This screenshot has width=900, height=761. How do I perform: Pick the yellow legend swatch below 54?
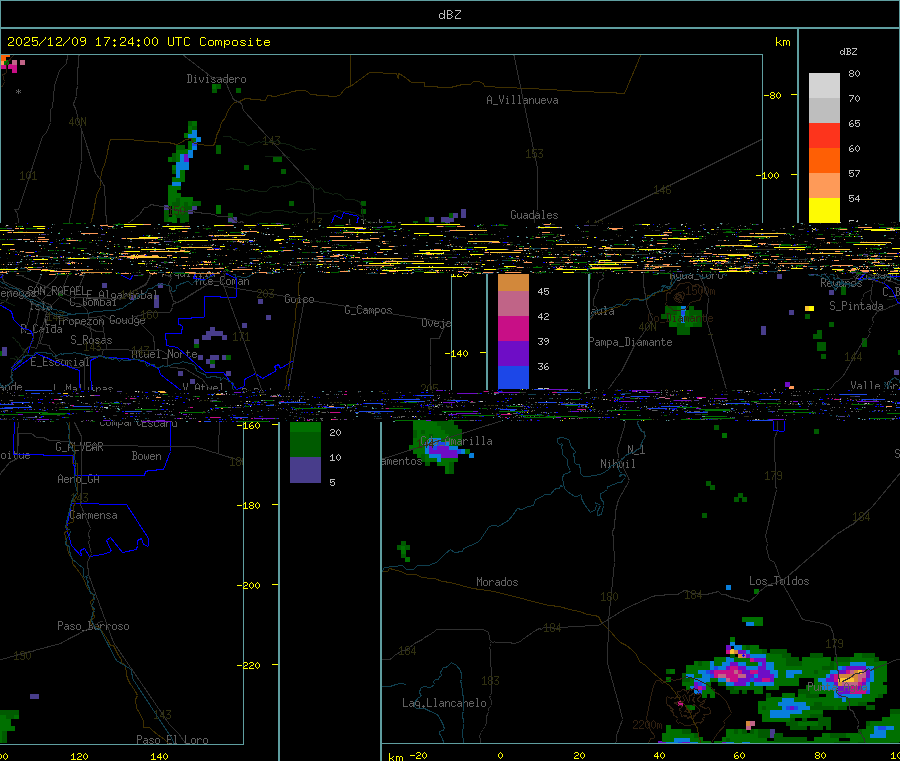click(x=824, y=209)
